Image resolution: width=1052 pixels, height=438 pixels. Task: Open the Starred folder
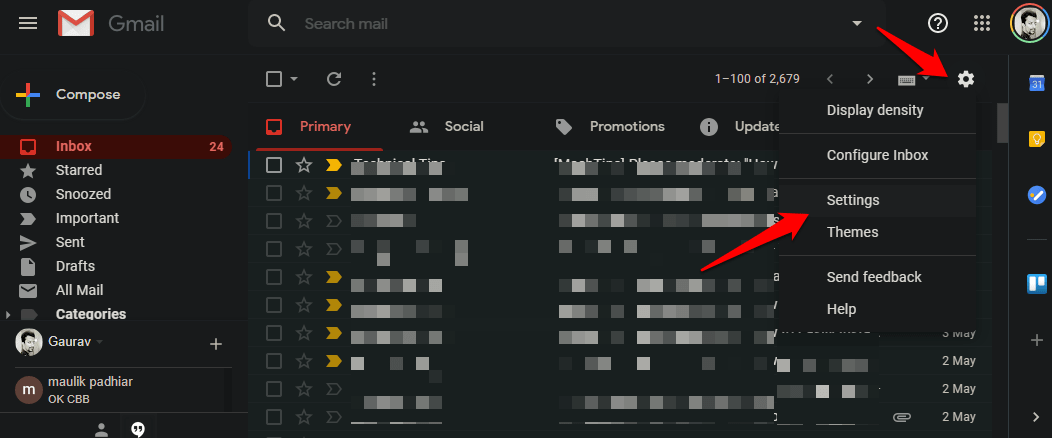point(79,170)
